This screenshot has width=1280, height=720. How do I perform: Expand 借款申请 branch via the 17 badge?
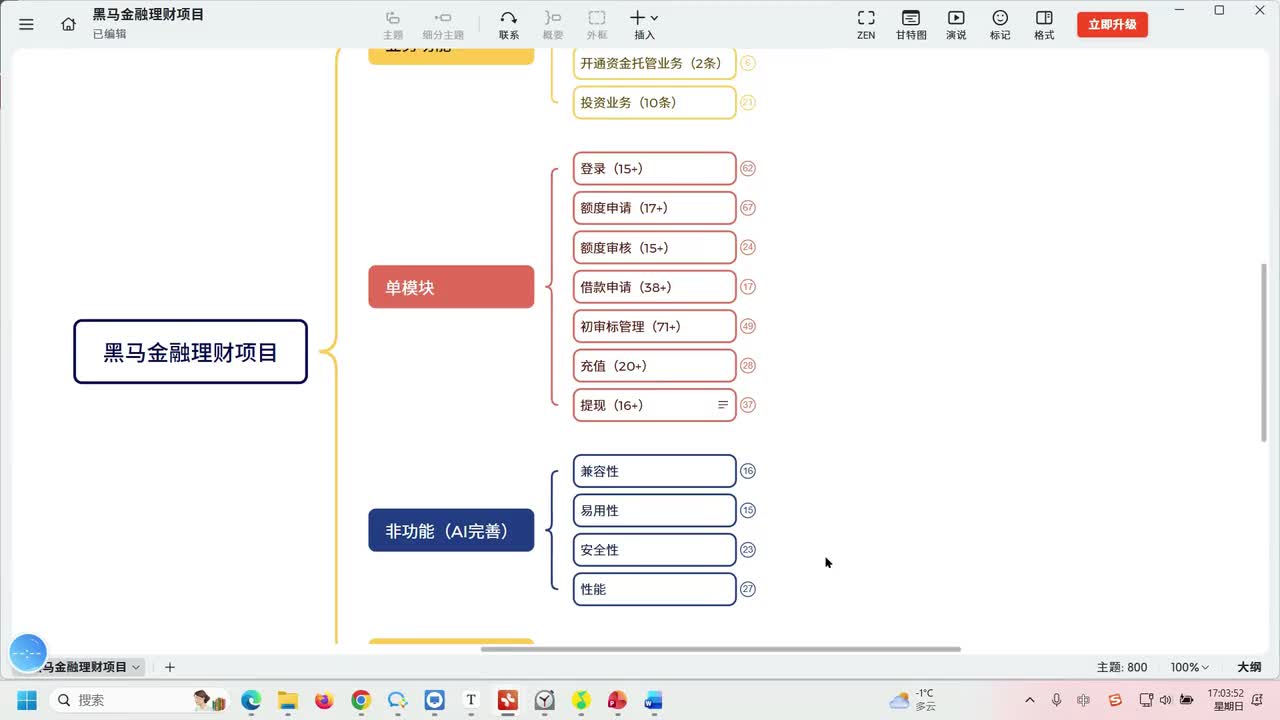pyautogui.click(x=748, y=287)
